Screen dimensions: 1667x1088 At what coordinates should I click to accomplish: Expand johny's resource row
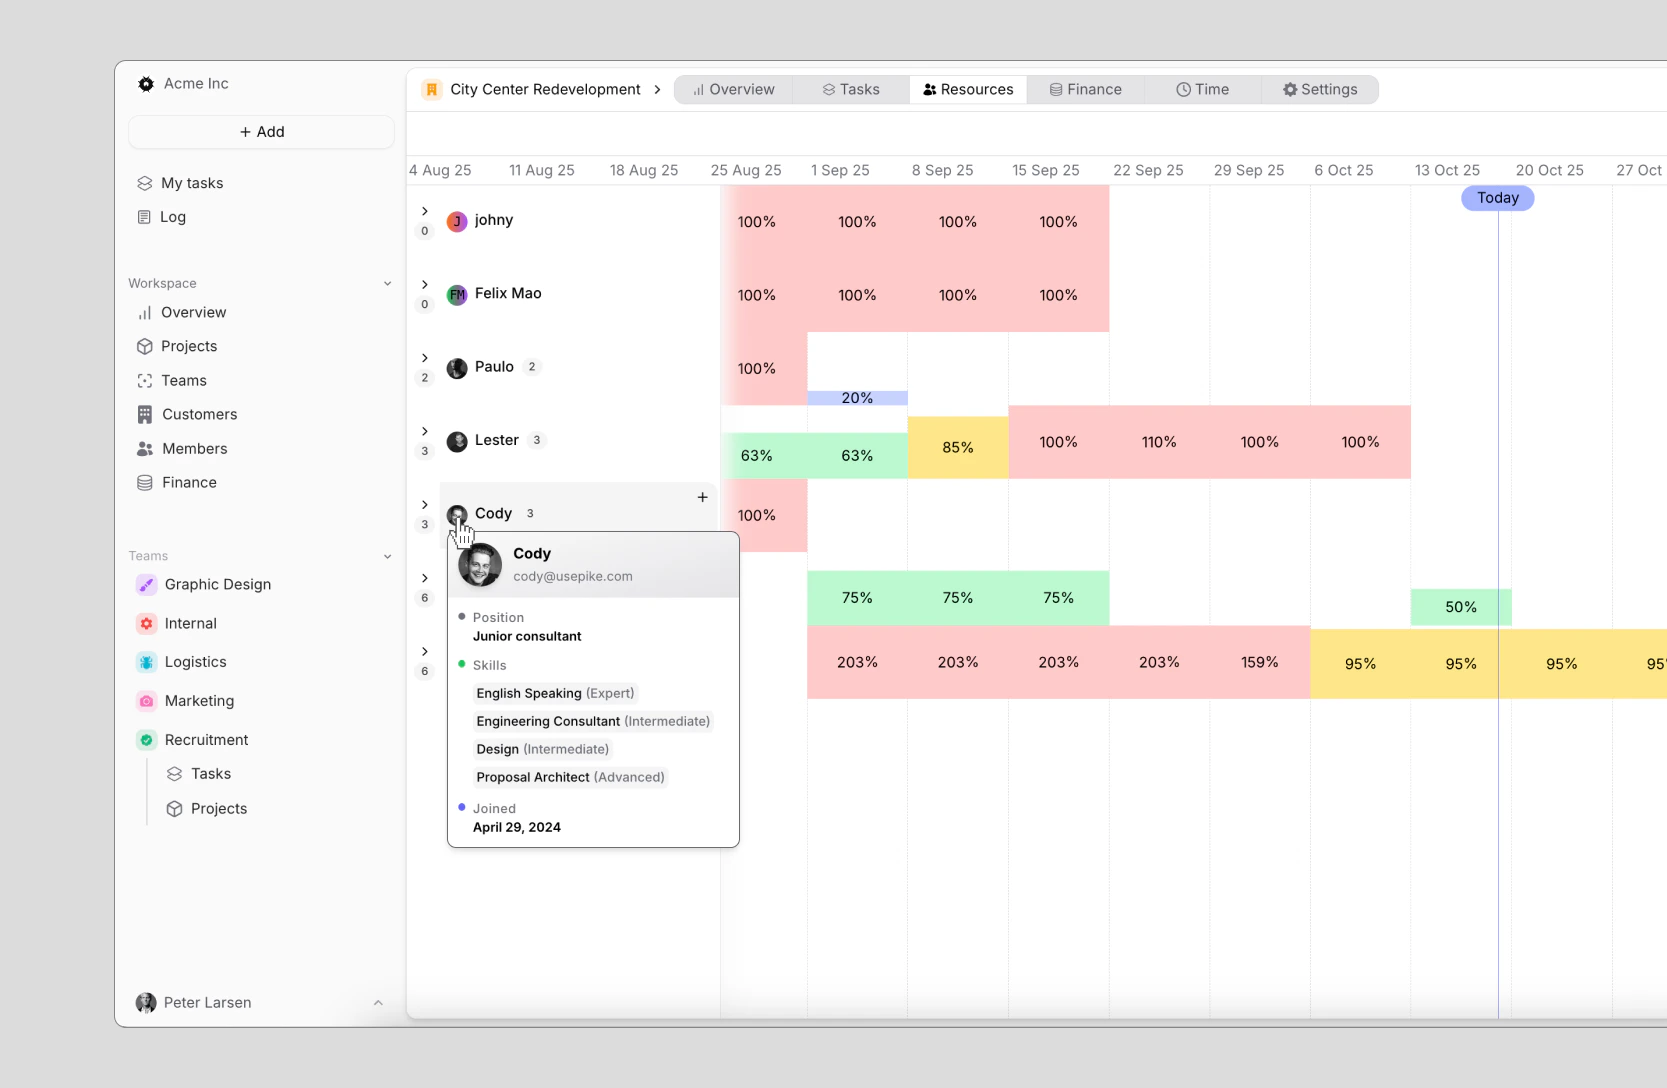tap(425, 211)
